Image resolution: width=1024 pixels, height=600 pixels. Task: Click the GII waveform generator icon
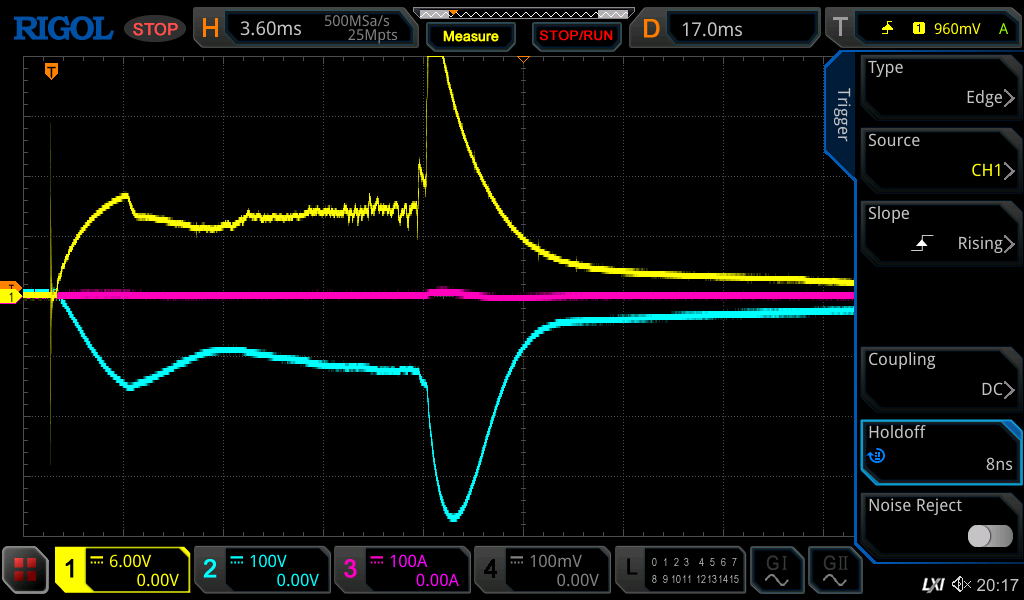(835, 570)
